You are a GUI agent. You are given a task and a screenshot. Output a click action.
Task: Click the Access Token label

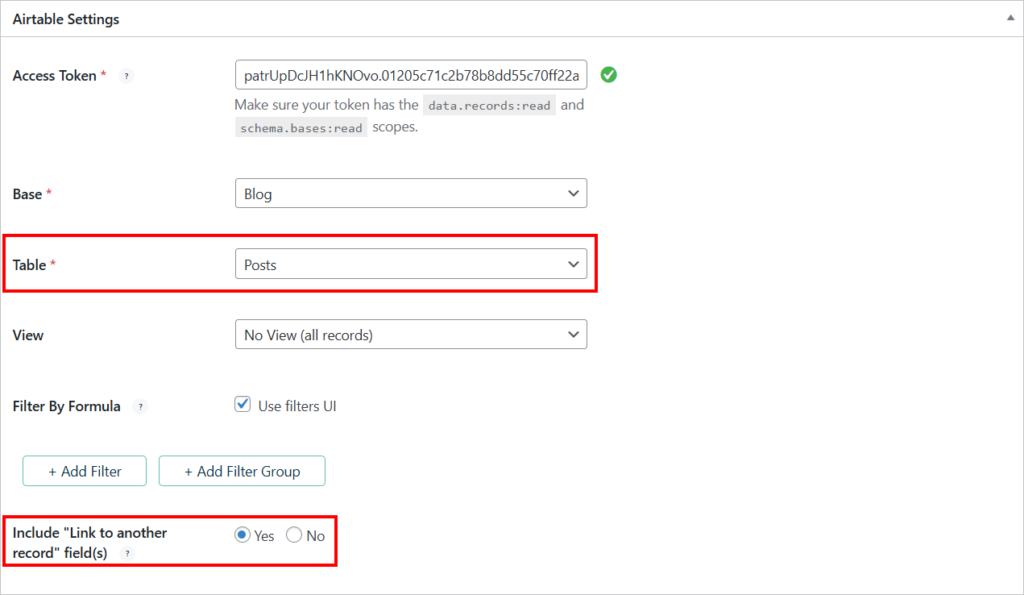[x=55, y=76]
